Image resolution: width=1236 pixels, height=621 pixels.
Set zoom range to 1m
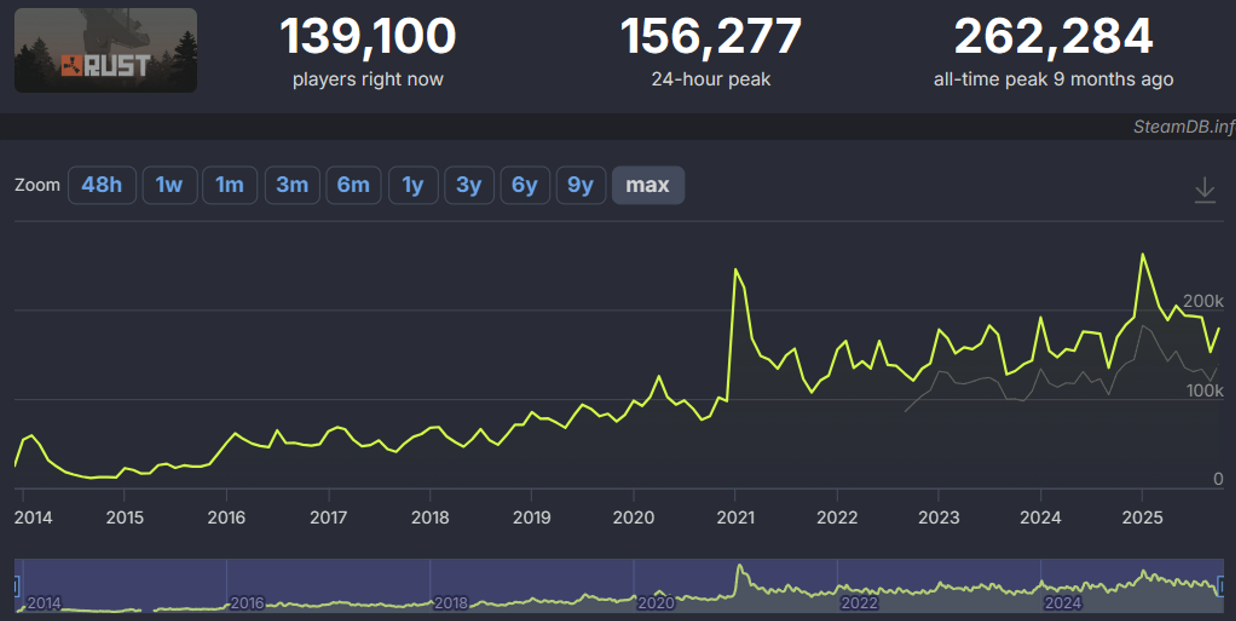pyautogui.click(x=230, y=185)
